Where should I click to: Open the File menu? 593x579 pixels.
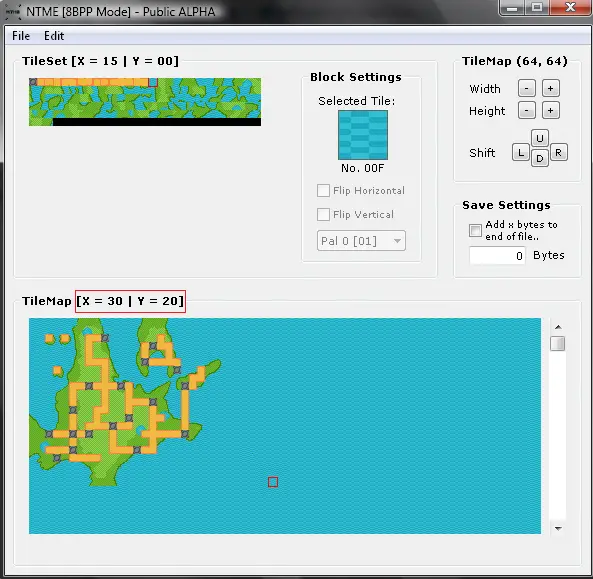21,36
